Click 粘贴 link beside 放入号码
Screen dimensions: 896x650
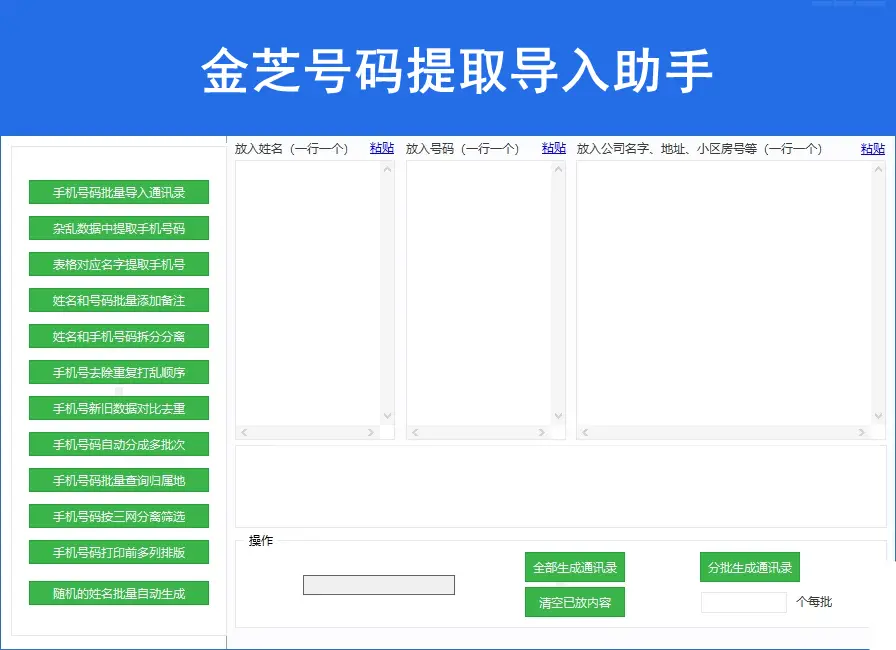tap(553, 148)
